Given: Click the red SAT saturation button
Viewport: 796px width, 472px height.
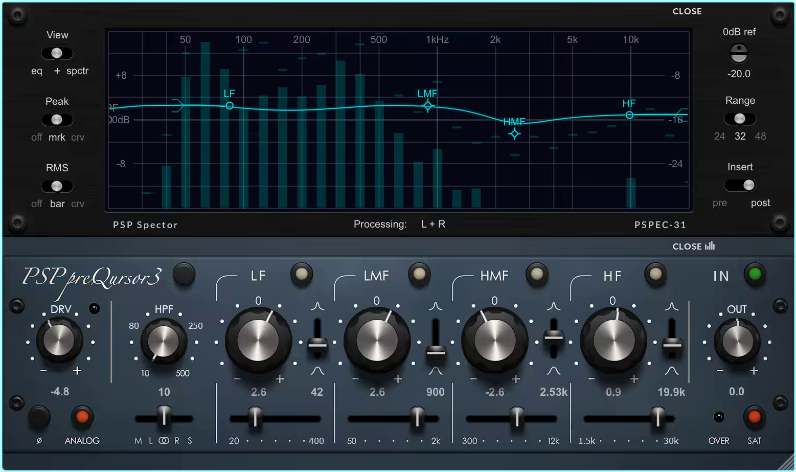Looking at the screenshot, I should coord(754,416).
